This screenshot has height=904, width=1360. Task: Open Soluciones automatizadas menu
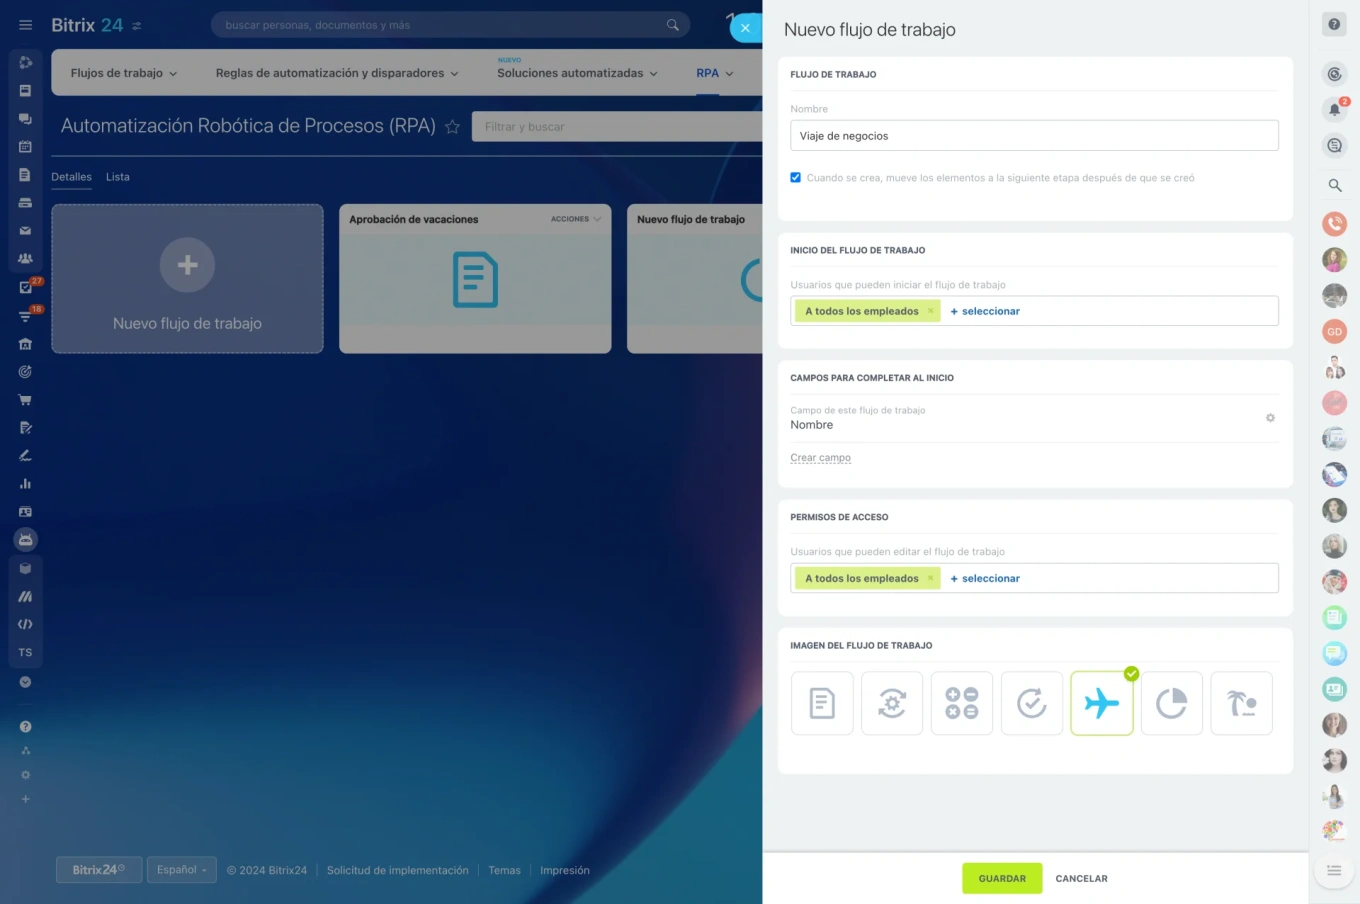pyautogui.click(x=577, y=73)
